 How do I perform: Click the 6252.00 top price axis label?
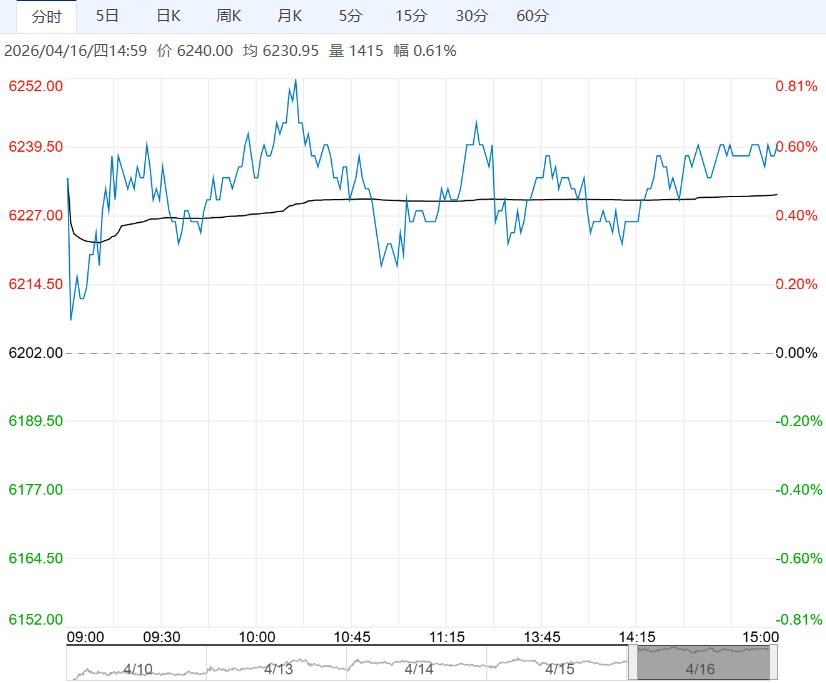(x=35, y=86)
